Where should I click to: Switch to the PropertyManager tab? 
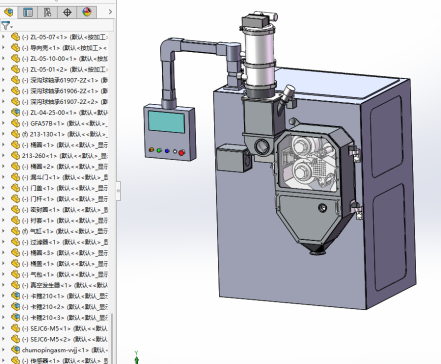[x=28, y=12]
